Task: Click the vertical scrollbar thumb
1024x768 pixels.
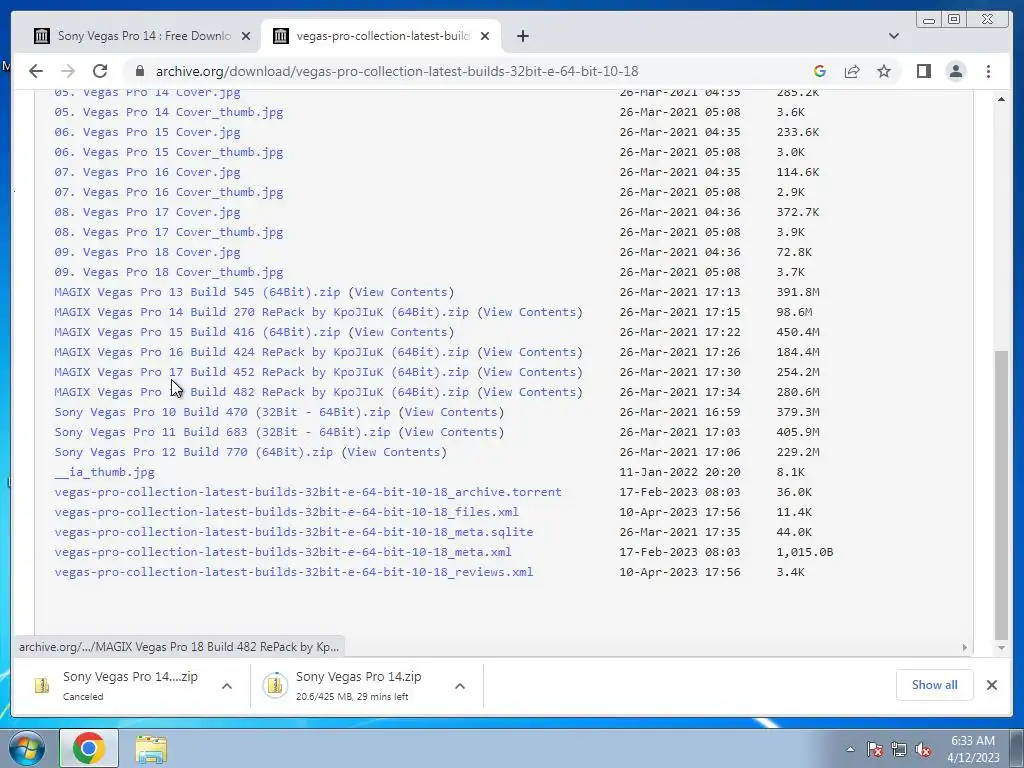Action: click(1001, 495)
